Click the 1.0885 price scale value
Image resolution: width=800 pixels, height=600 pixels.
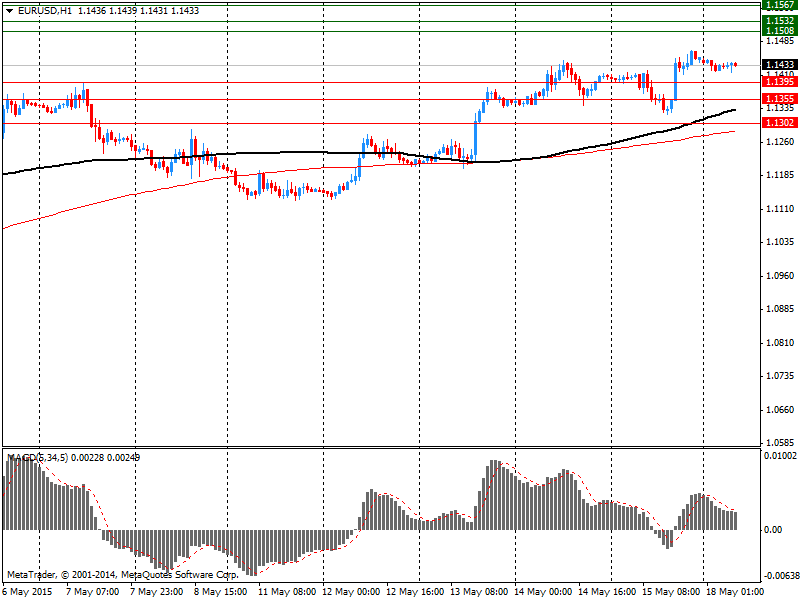click(x=780, y=309)
